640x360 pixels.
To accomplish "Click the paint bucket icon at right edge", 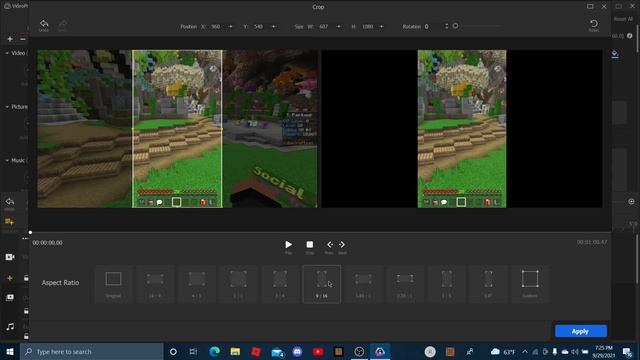I will coord(615,54).
